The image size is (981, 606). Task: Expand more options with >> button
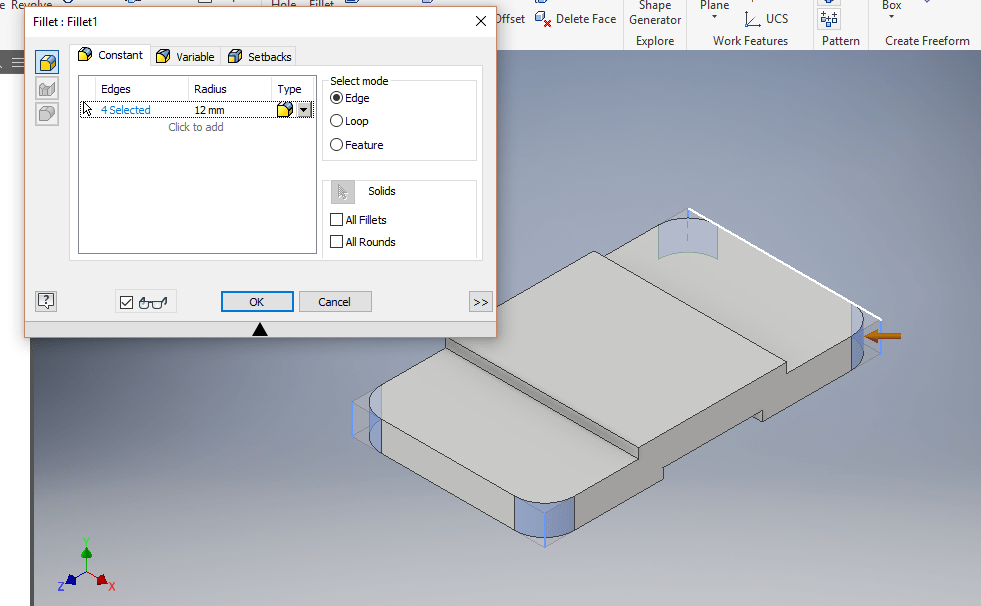click(x=480, y=302)
